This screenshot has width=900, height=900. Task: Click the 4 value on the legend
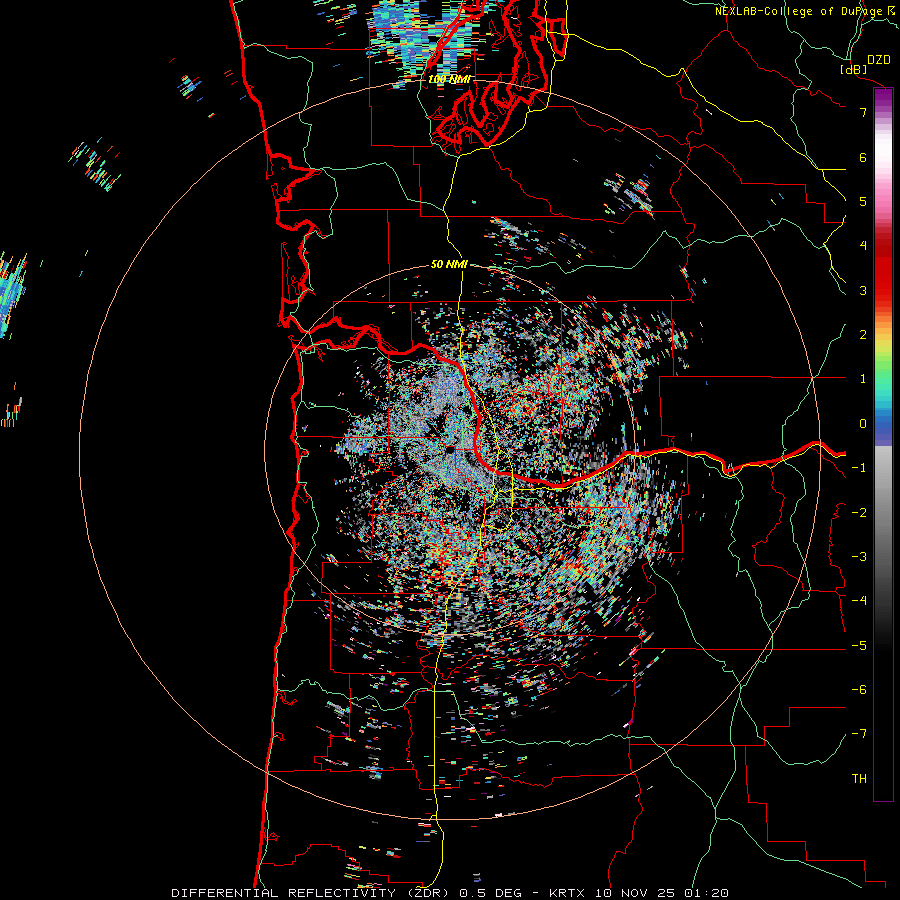click(863, 246)
